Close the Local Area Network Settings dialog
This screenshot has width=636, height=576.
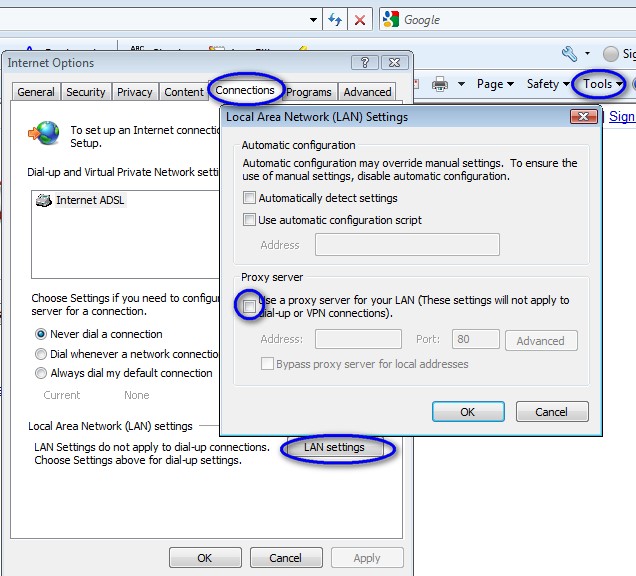[x=584, y=117]
